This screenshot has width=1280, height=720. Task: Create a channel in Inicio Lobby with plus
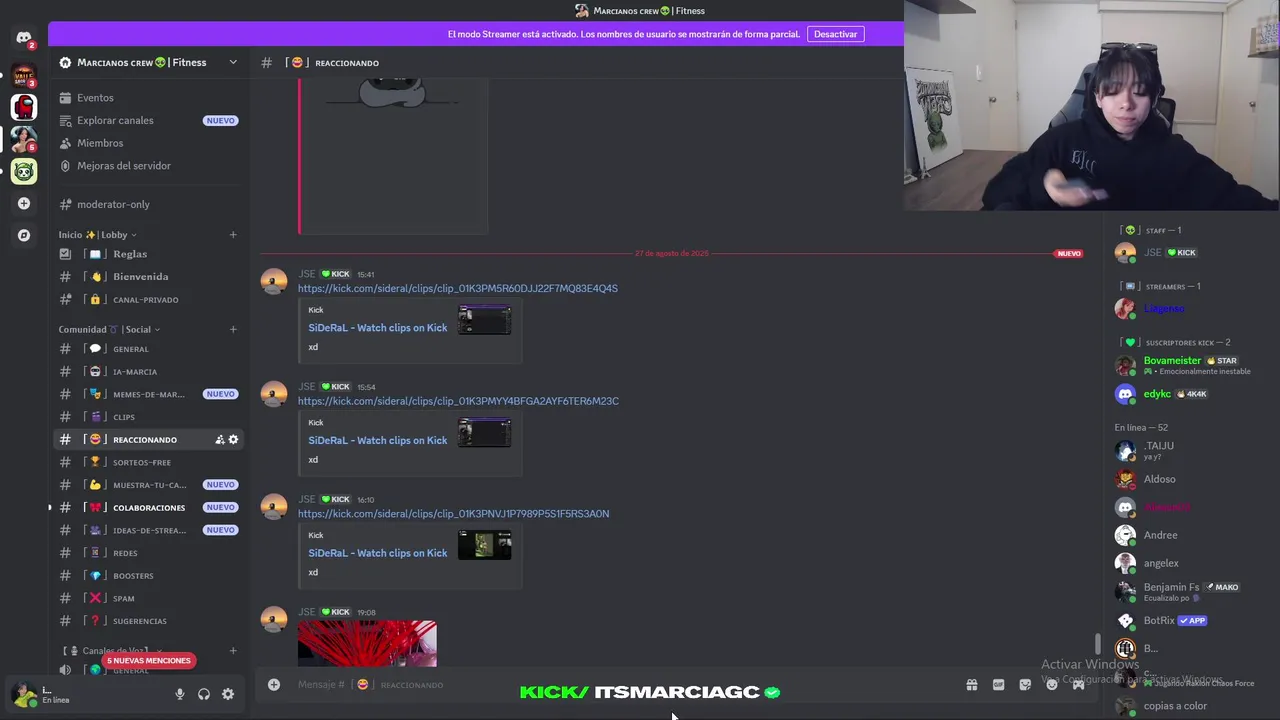(233, 235)
